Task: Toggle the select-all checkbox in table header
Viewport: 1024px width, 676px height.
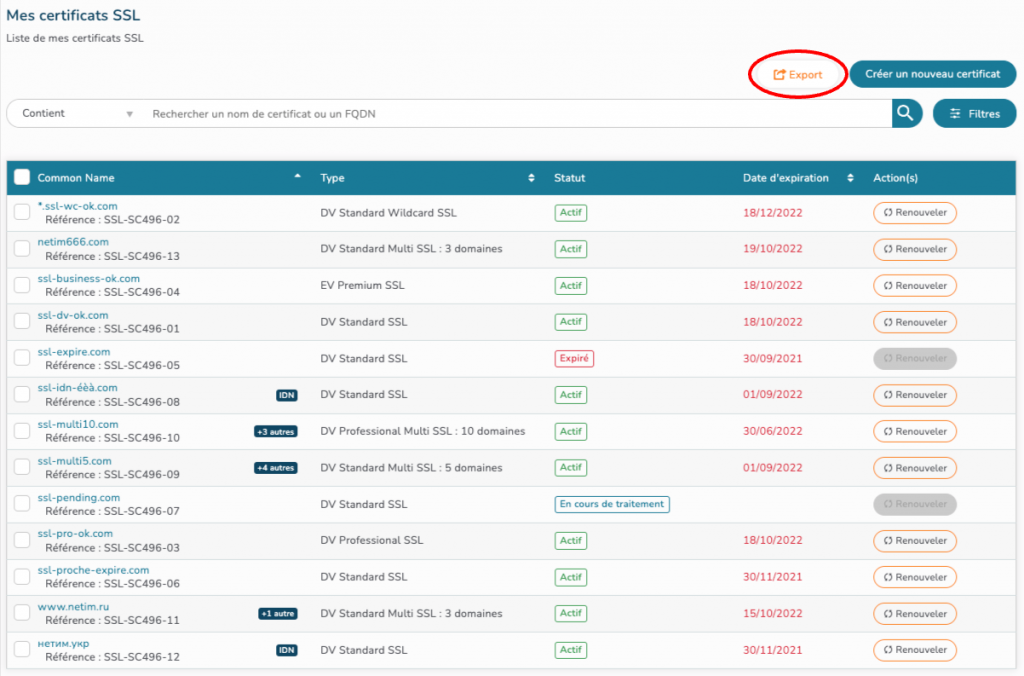Action: [22, 178]
